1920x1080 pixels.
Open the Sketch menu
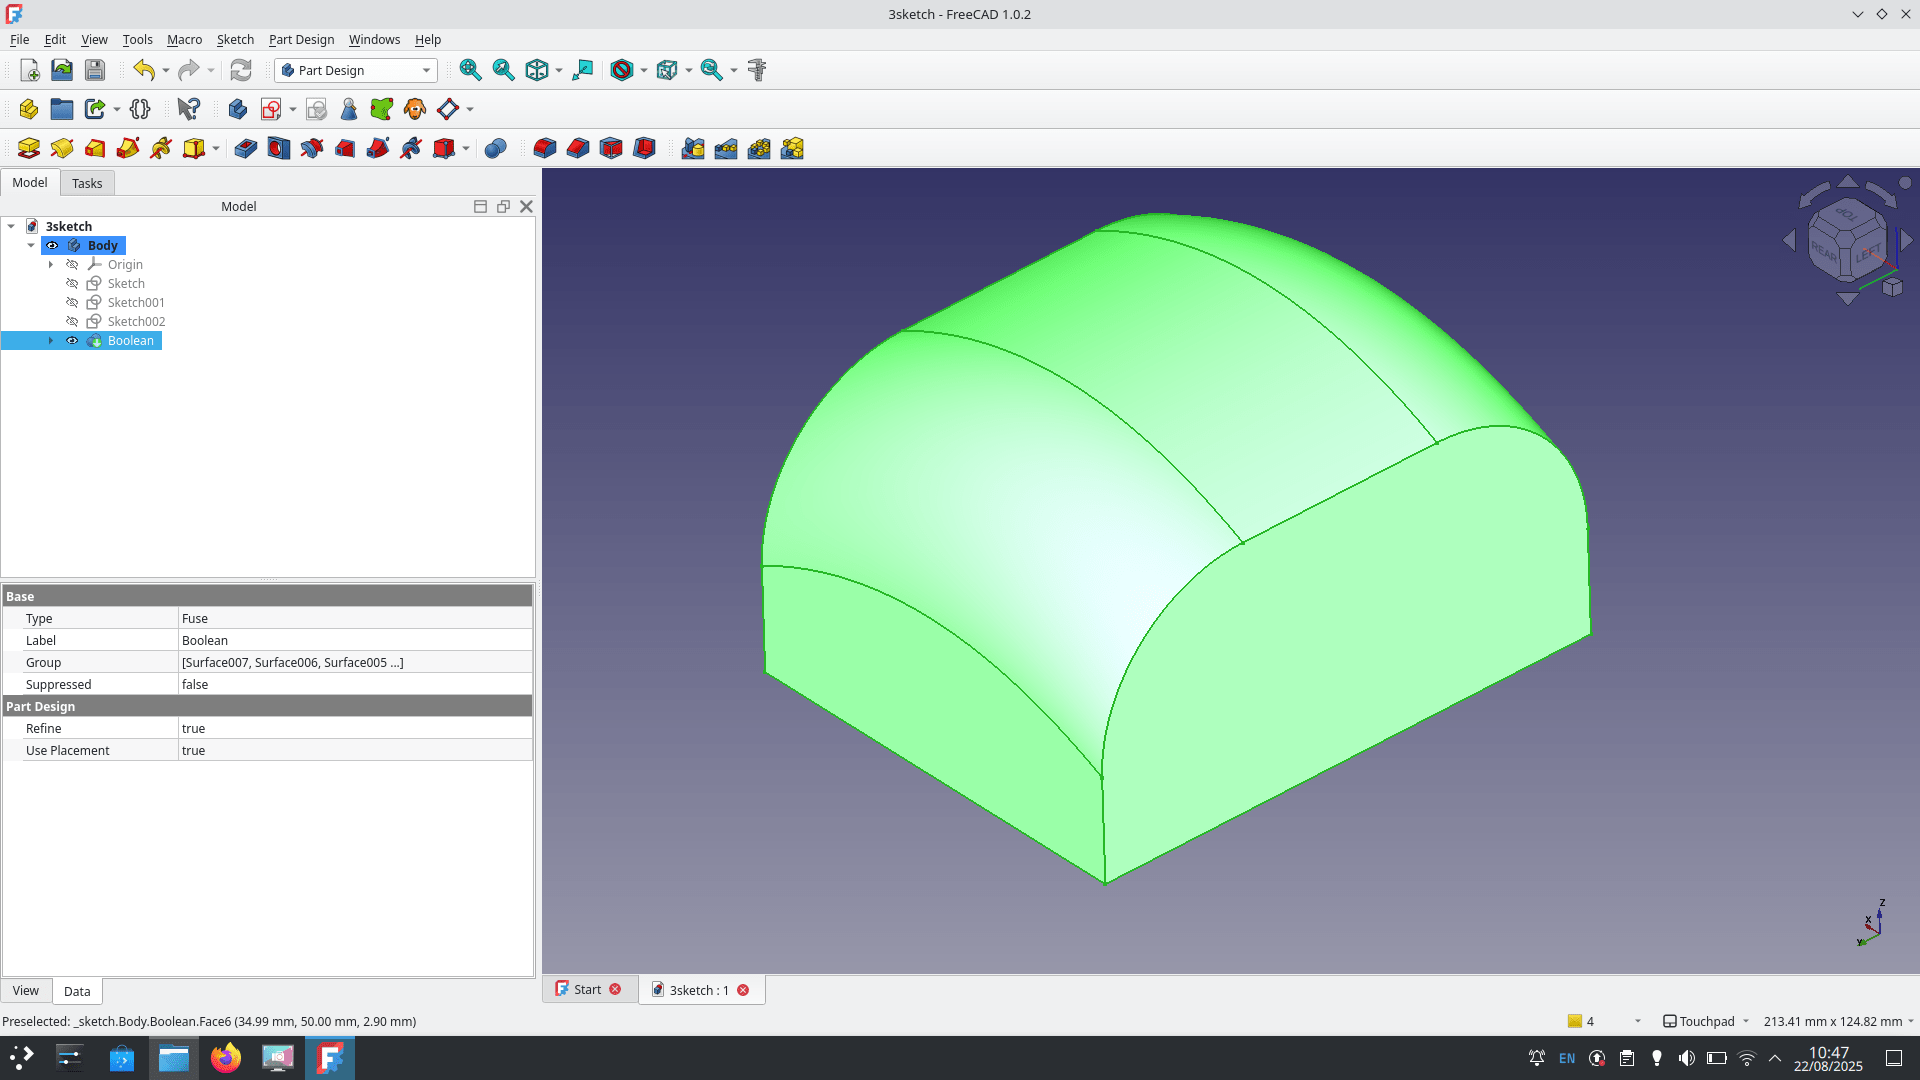[235, 40]
